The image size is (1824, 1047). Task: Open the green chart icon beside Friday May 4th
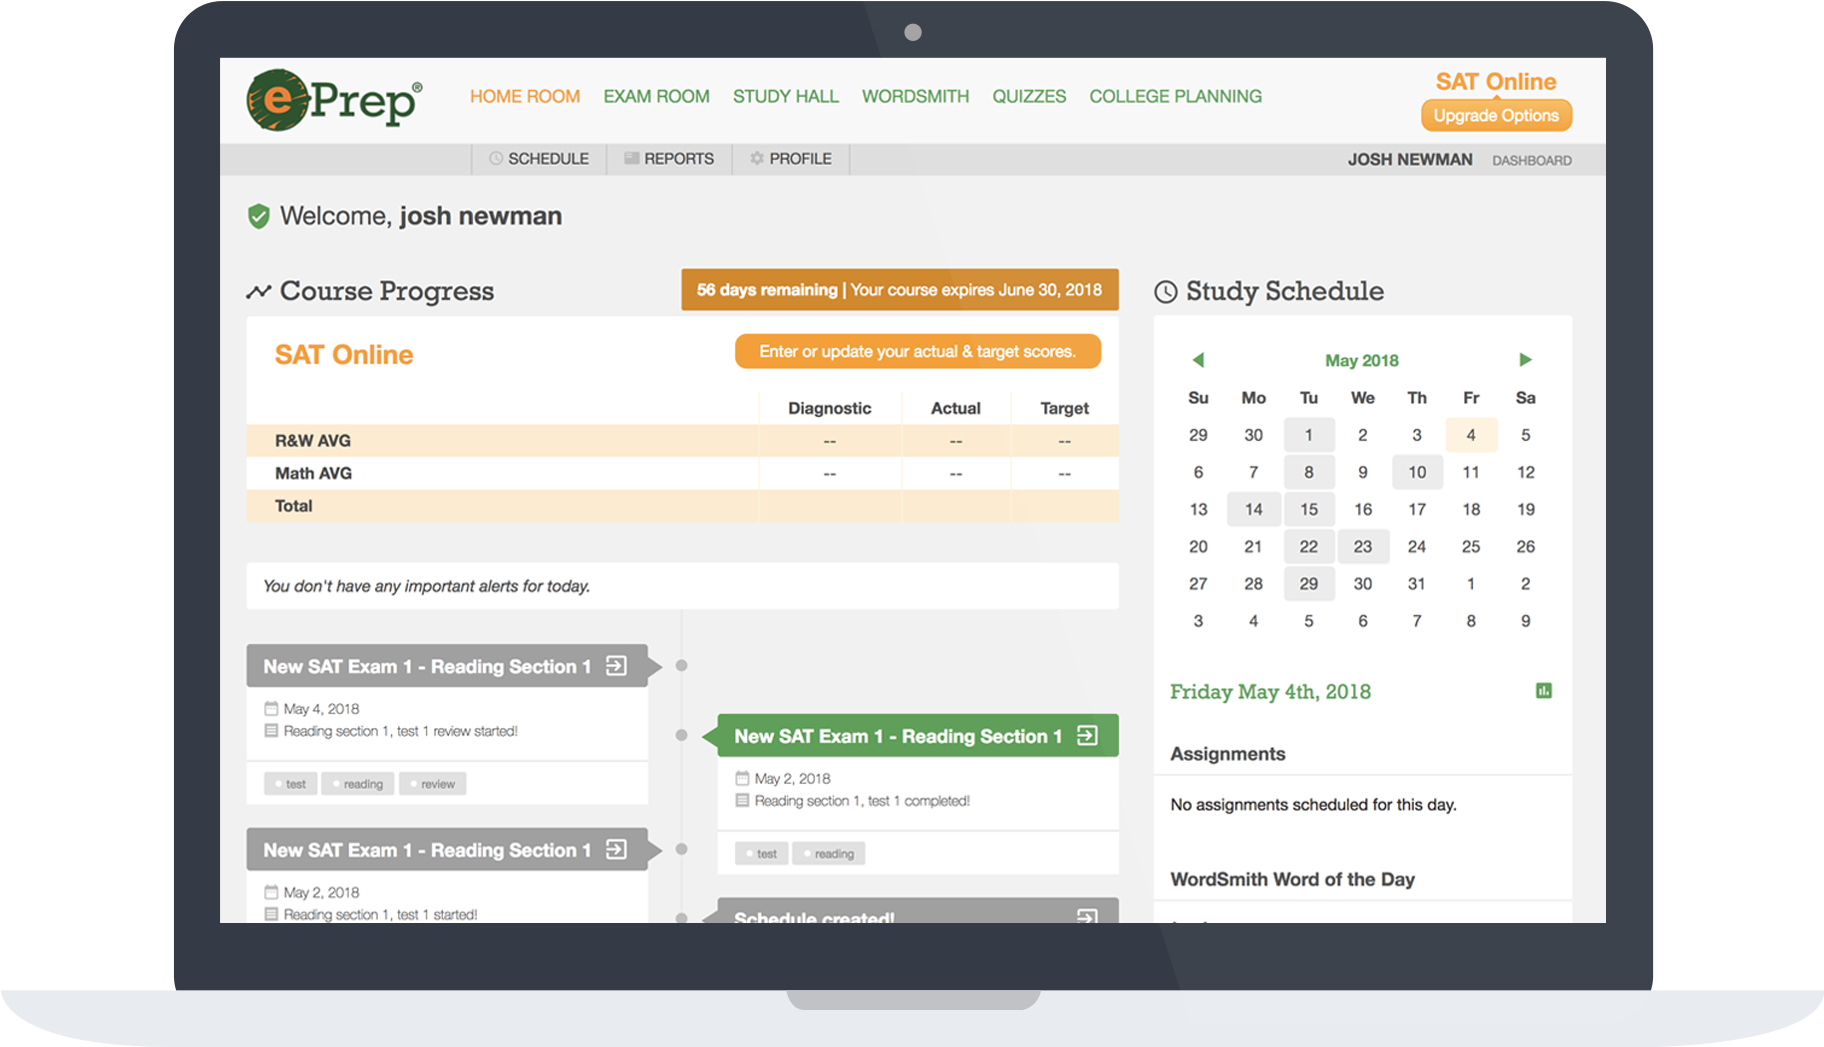tap(1543, 691)
